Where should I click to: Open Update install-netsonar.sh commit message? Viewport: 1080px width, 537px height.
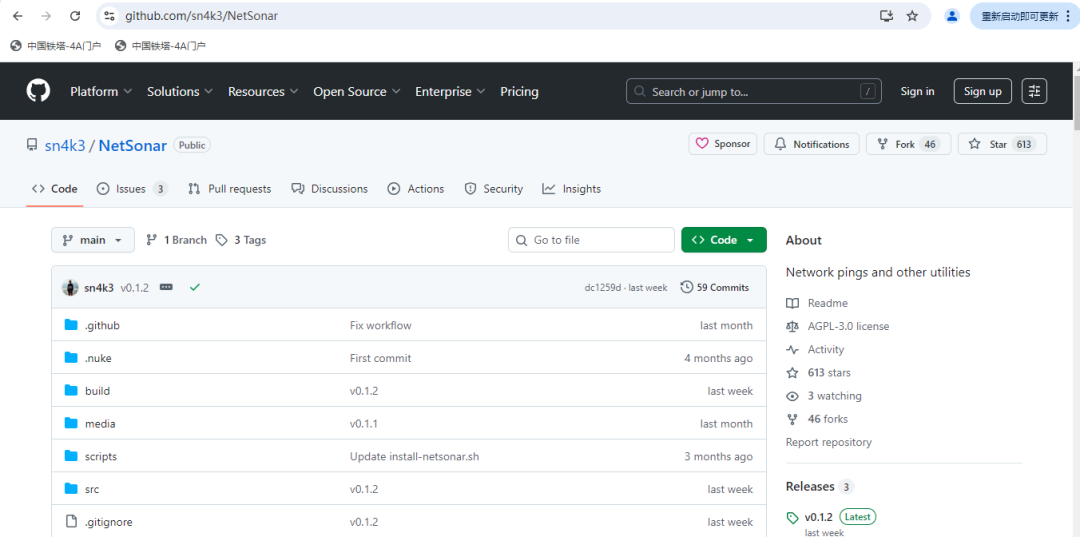point(414,456)
